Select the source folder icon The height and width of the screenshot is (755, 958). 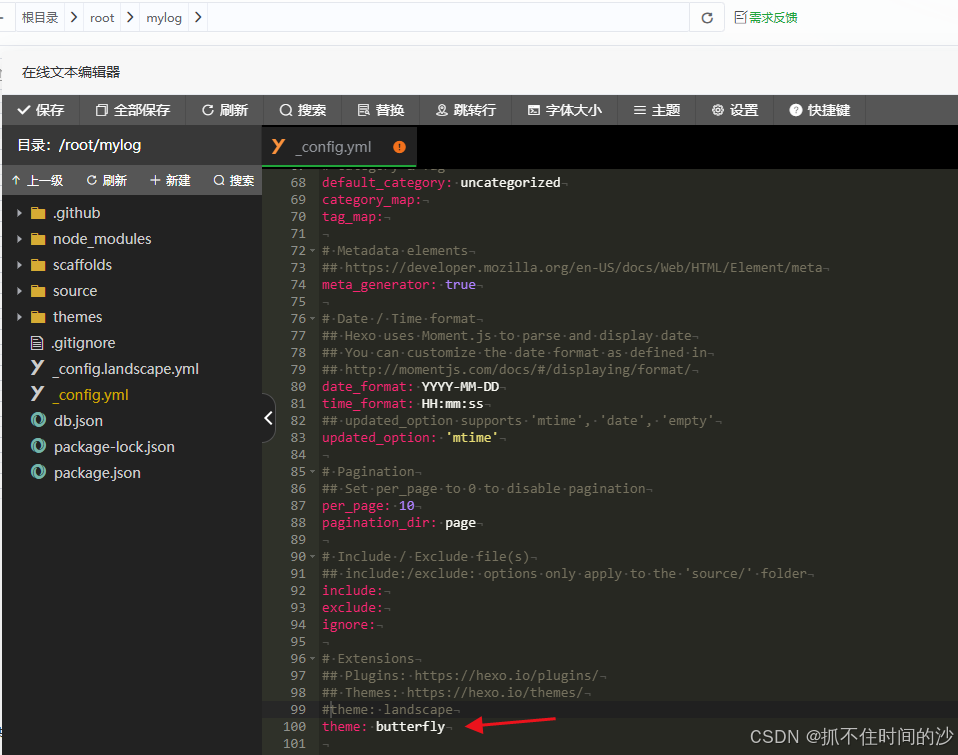click(38, 291)
